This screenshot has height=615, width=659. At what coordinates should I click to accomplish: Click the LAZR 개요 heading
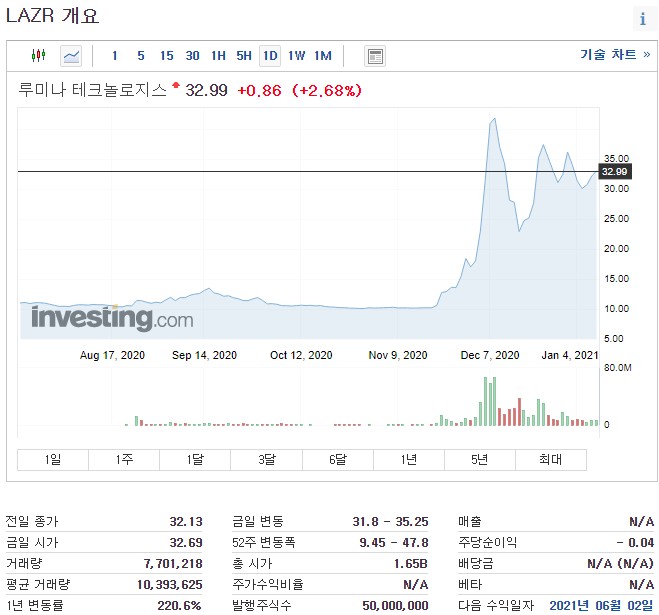(x=52, y=16)
